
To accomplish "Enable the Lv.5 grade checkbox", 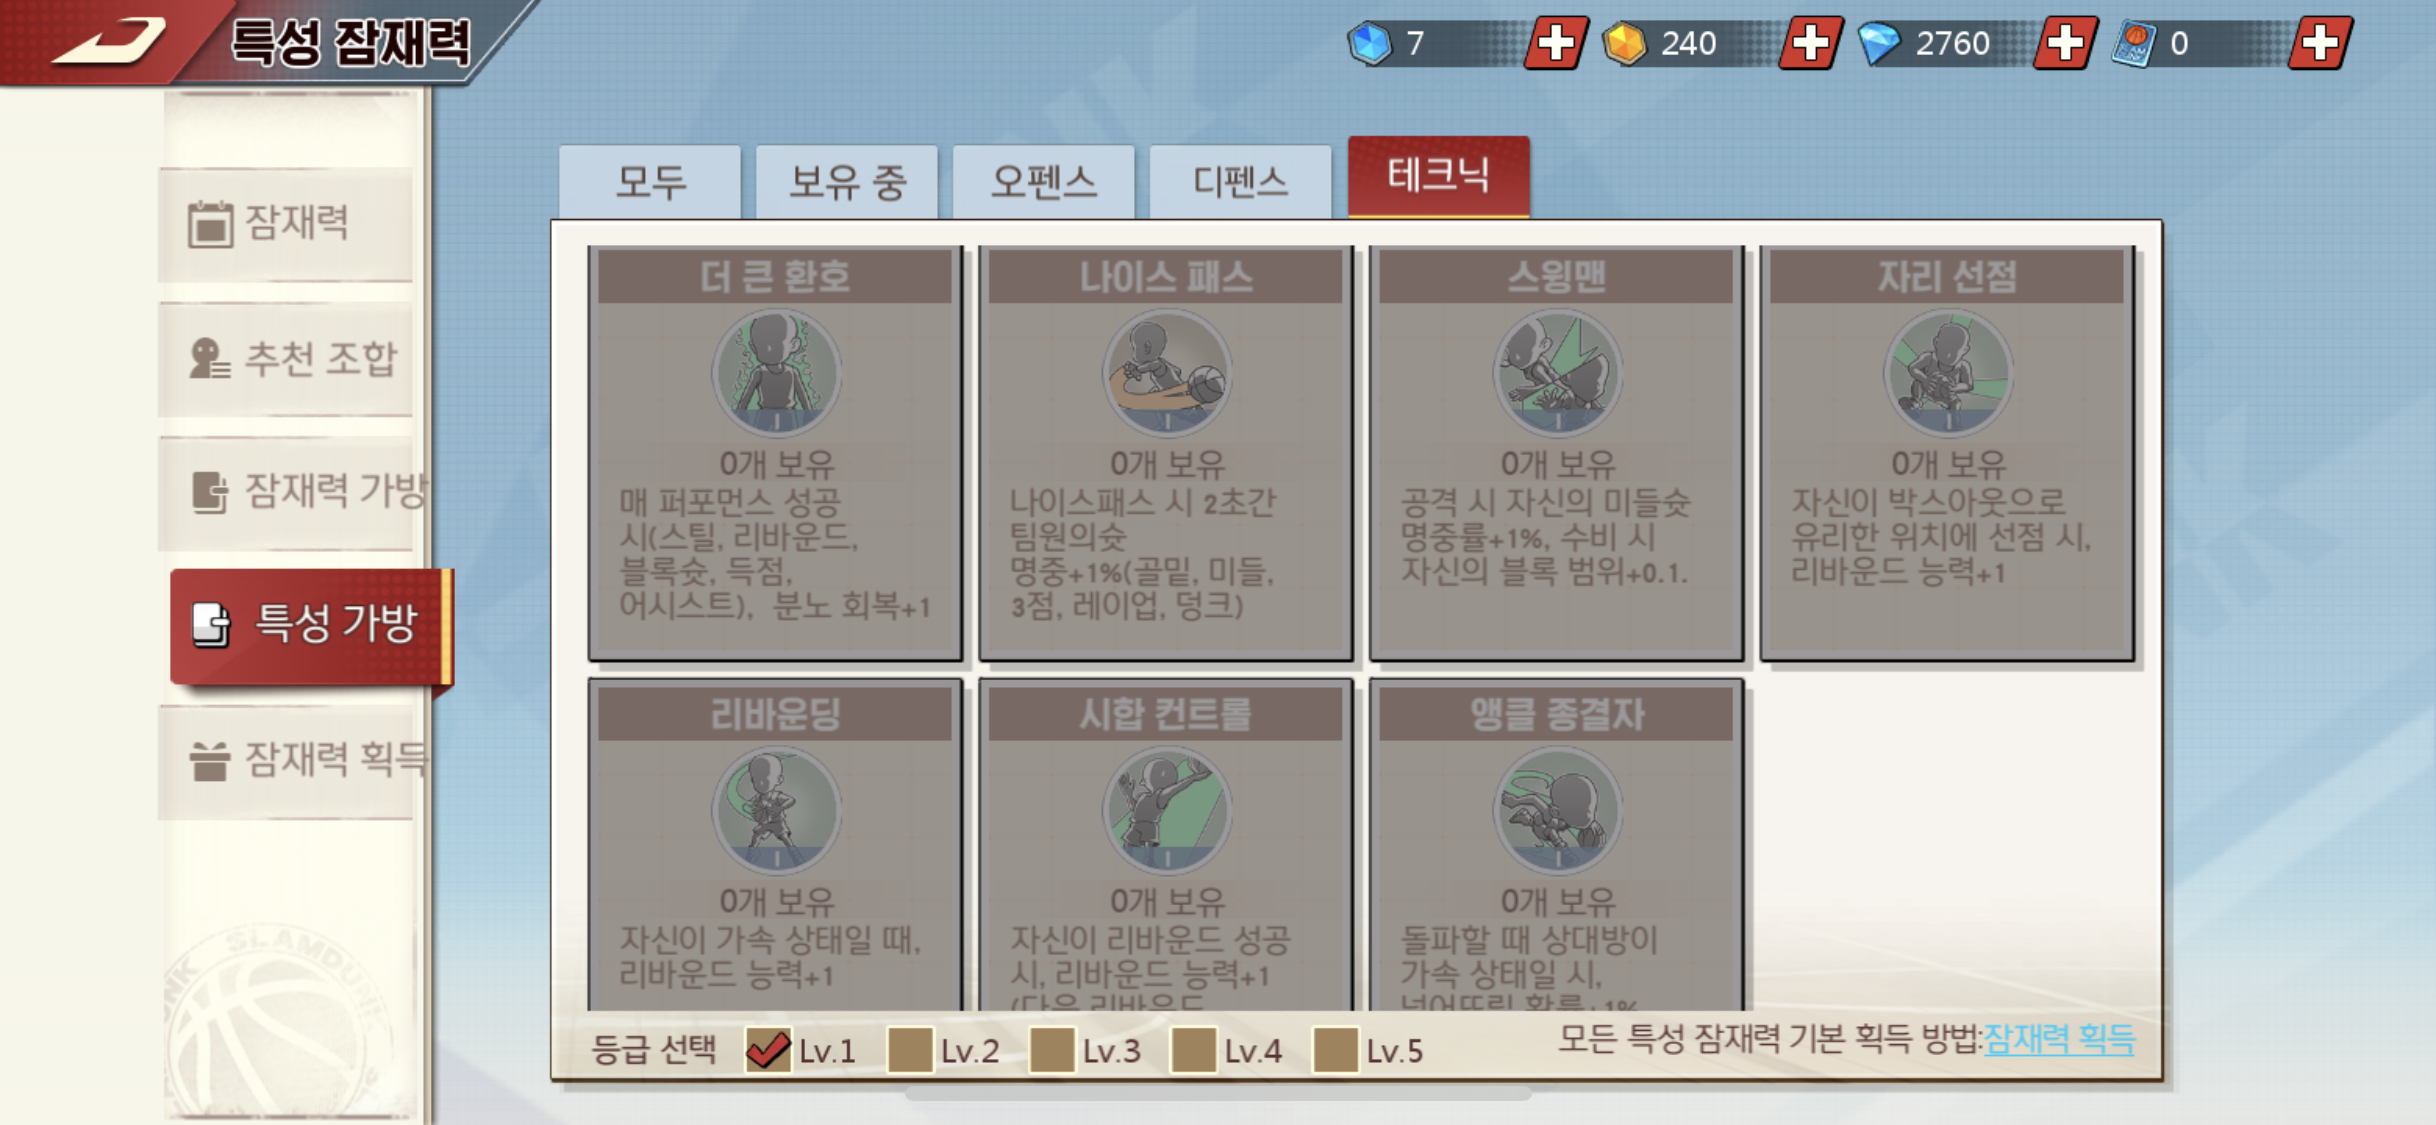I will tap(1336, 1050).
